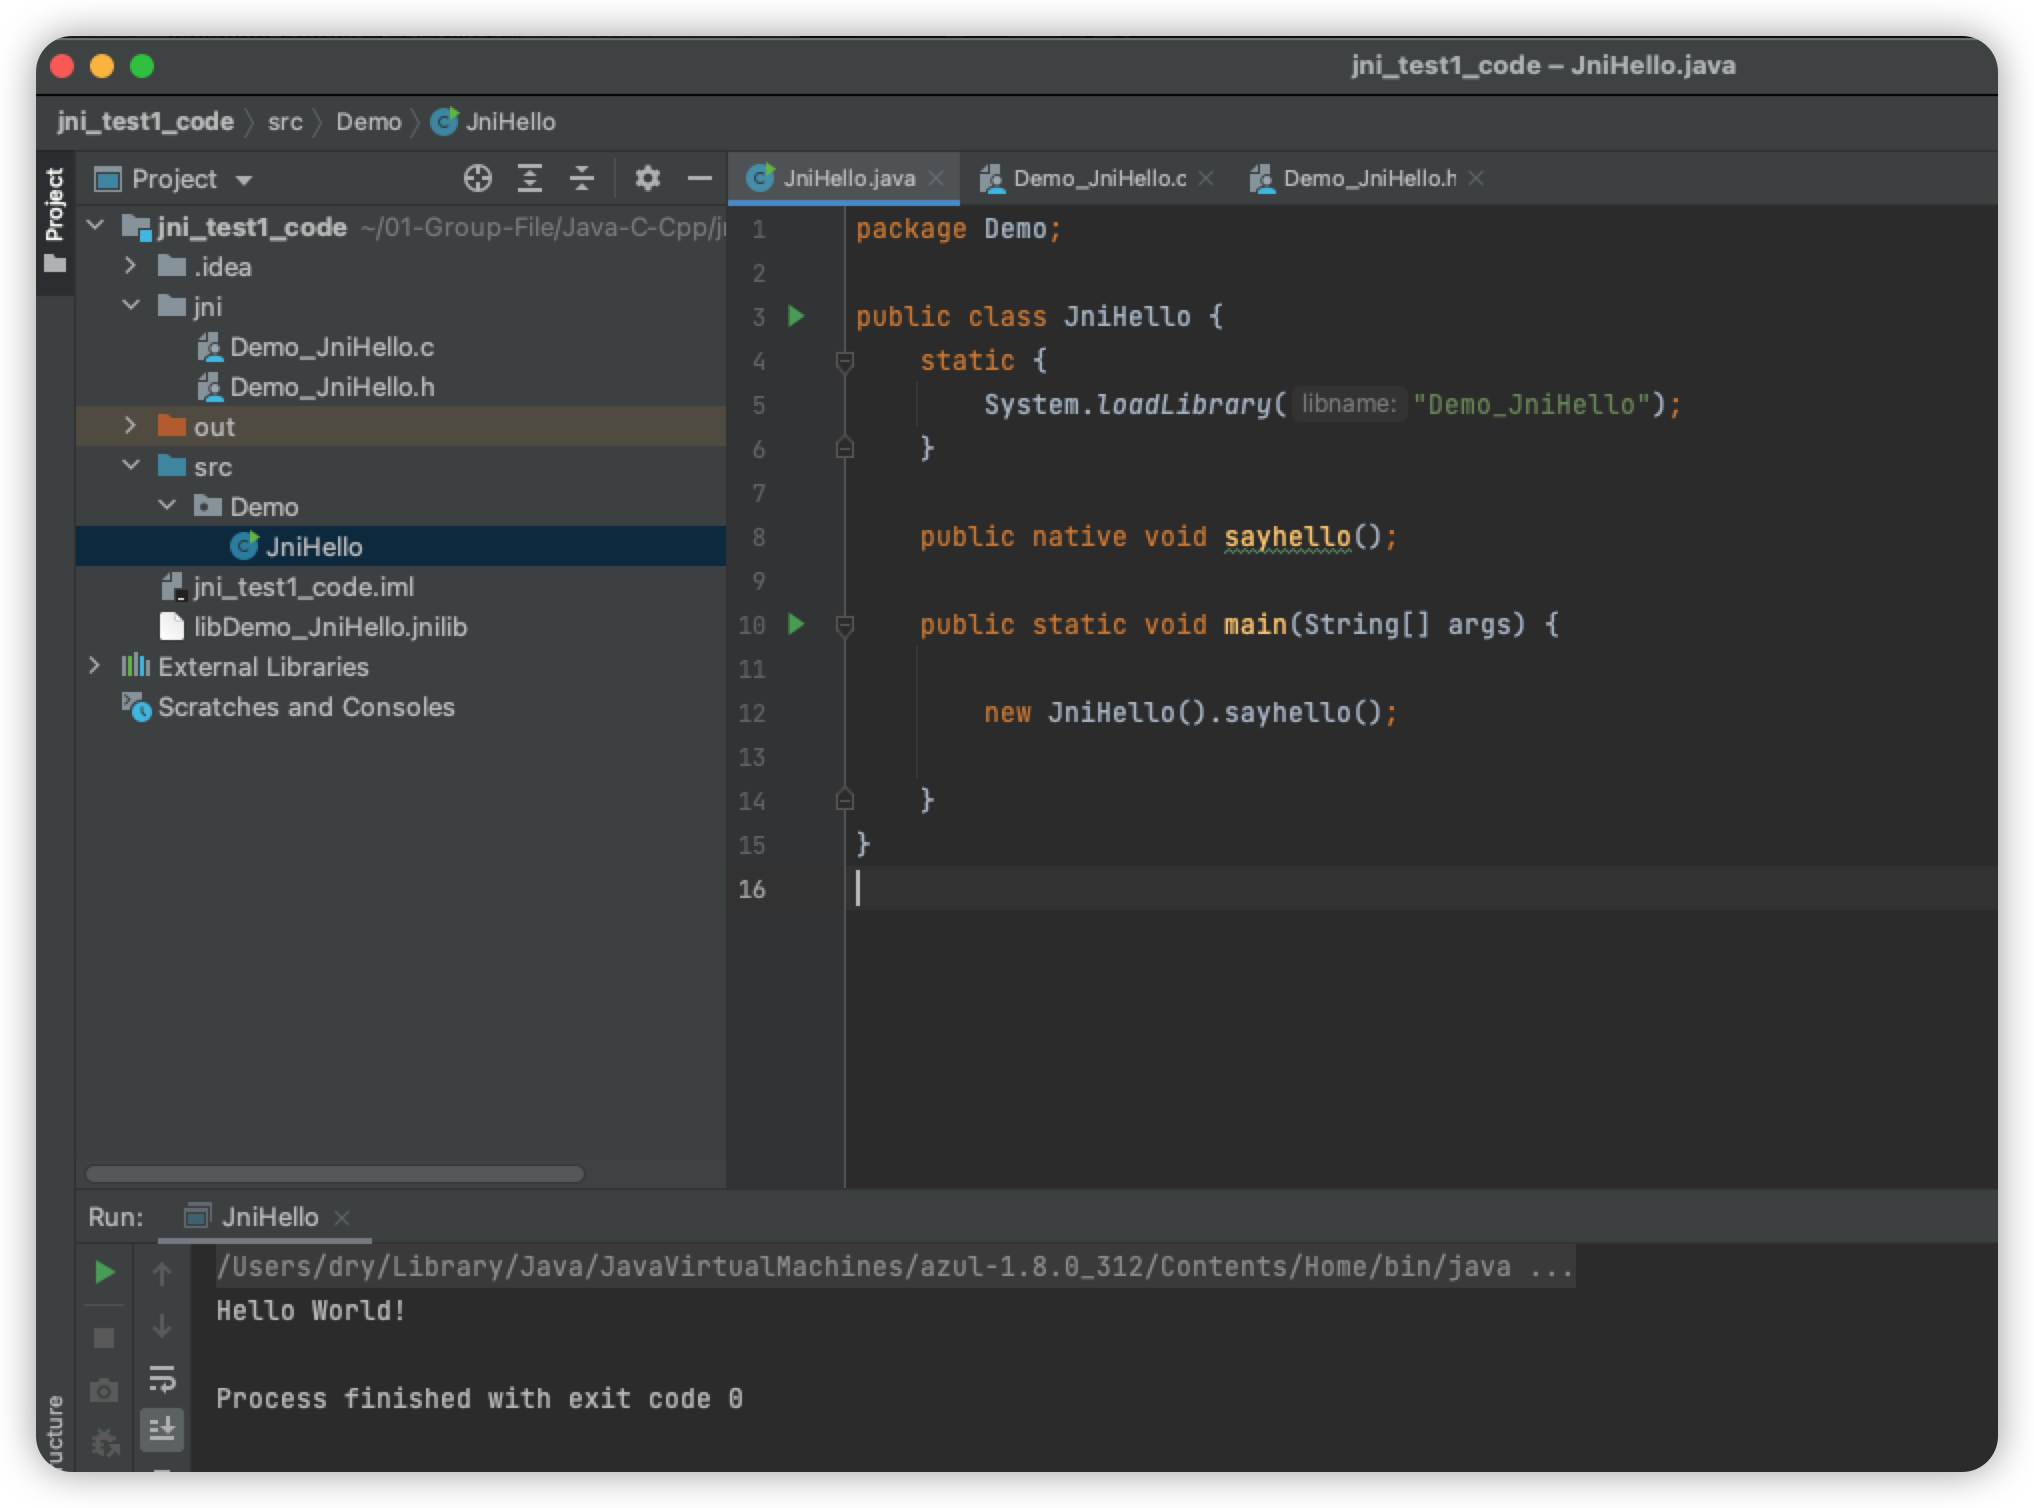Click the green rerun button in Run panel
The height and width of the screenshot is (1508, 2034).
(104, 1272)
